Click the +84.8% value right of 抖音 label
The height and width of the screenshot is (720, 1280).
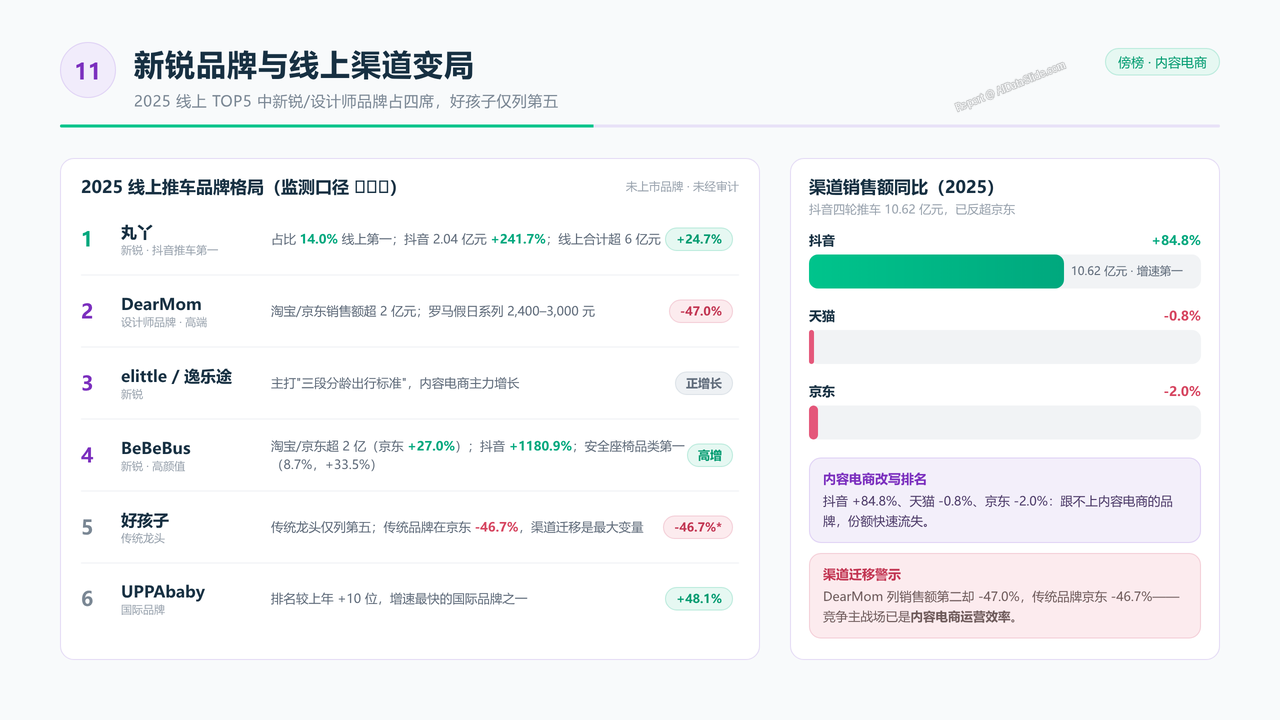tap(1176, 240)
